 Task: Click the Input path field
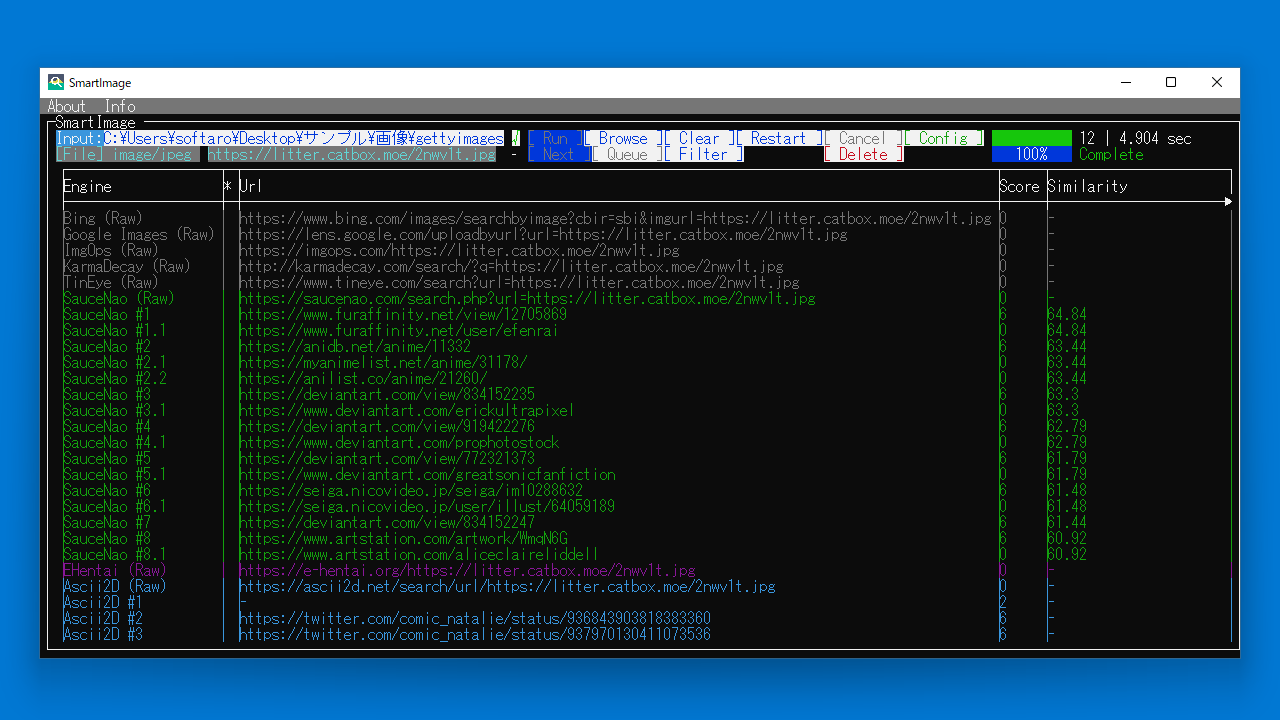pyautogui.click(x=304, y=139)
